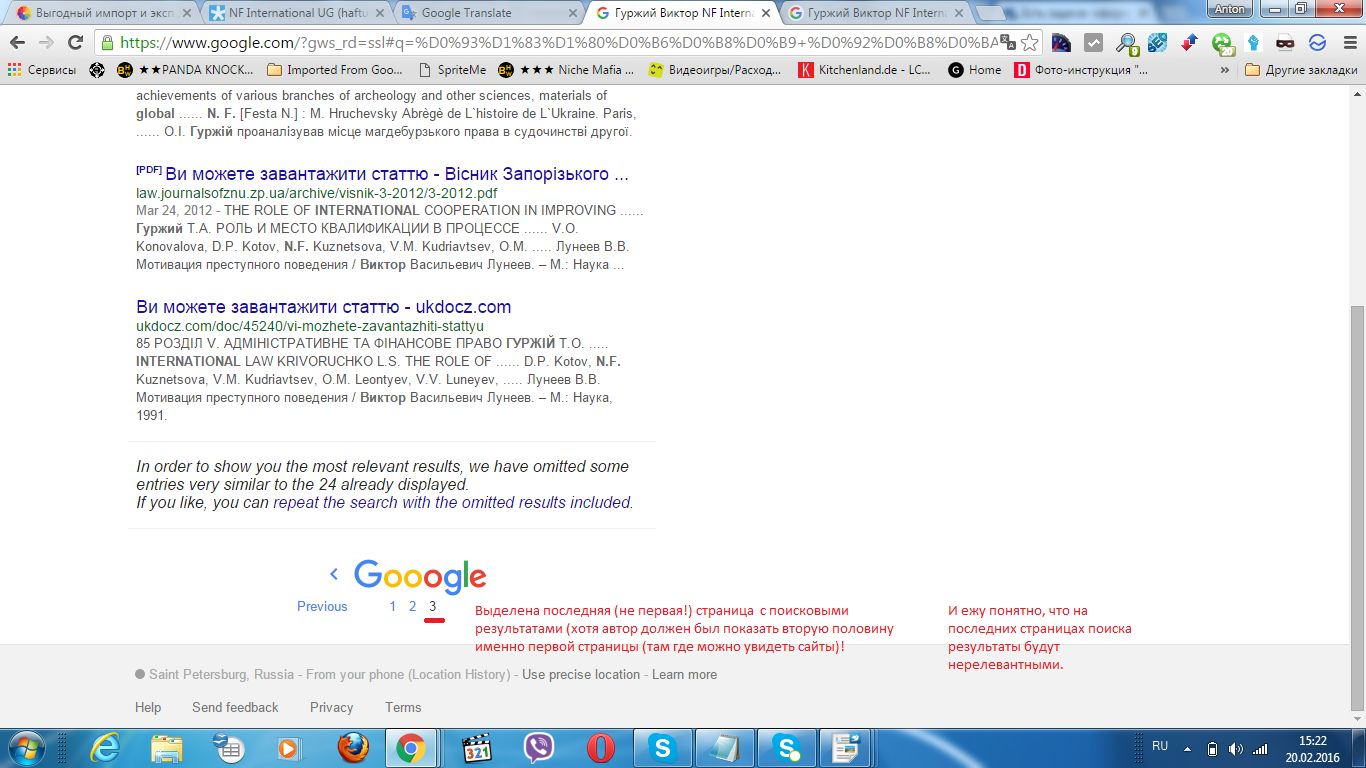Screen dimensions: 1366x768
Task: Launch Opera from the taskbar
Action: pyautogui.click(x=601, y=747)
